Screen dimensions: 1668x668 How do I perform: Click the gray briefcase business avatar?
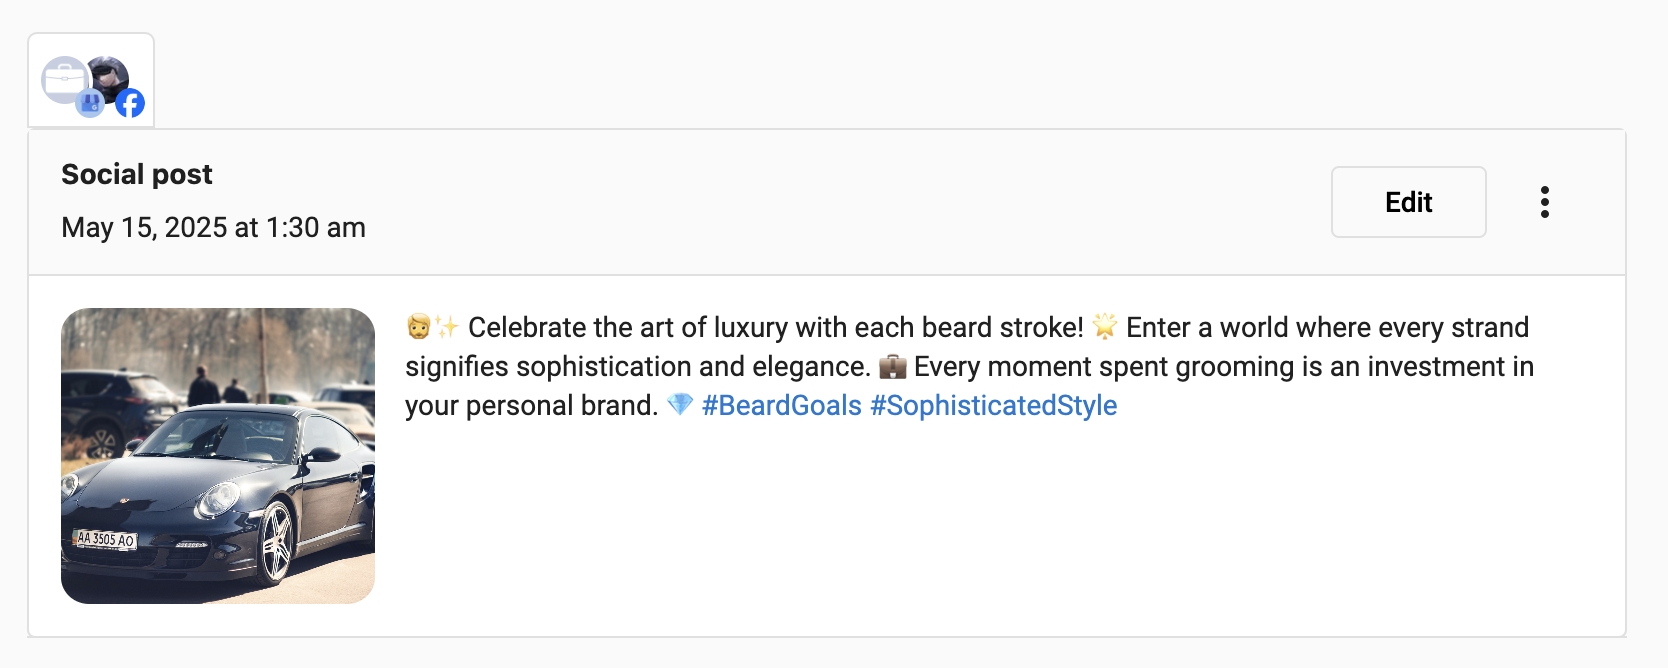[62, 77]
